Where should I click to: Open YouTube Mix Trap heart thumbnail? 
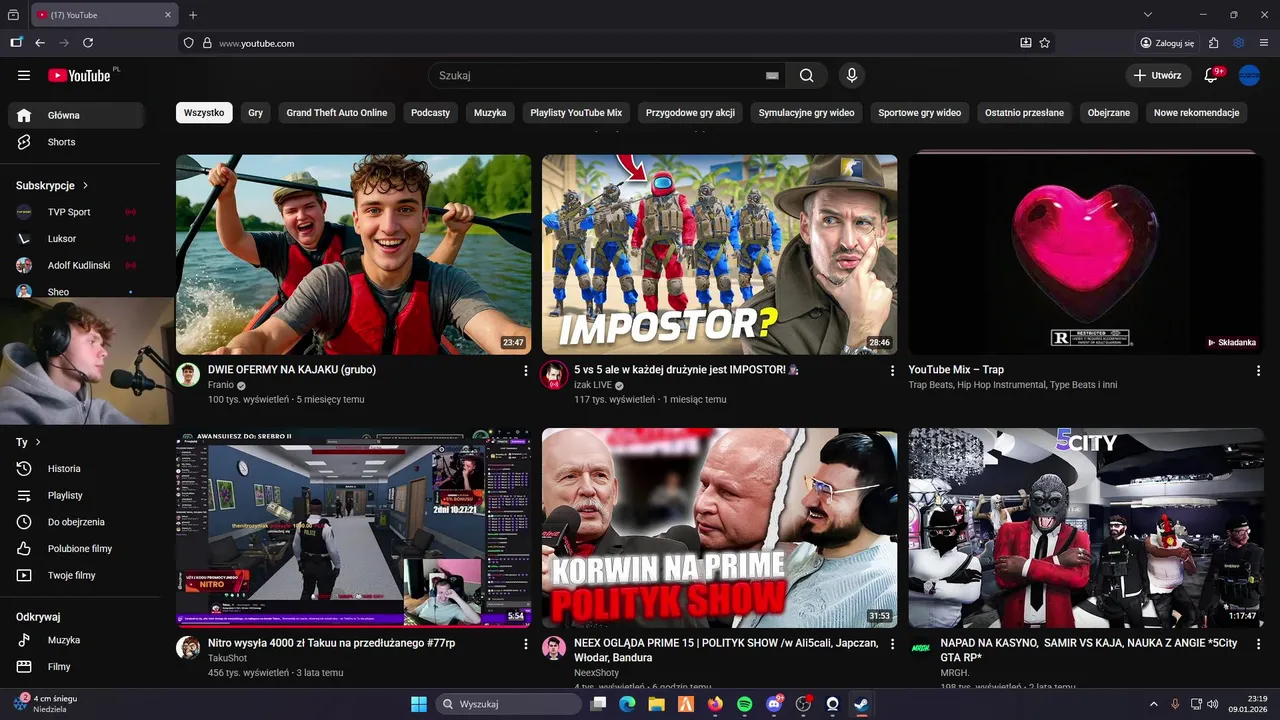pos(1086,254)
